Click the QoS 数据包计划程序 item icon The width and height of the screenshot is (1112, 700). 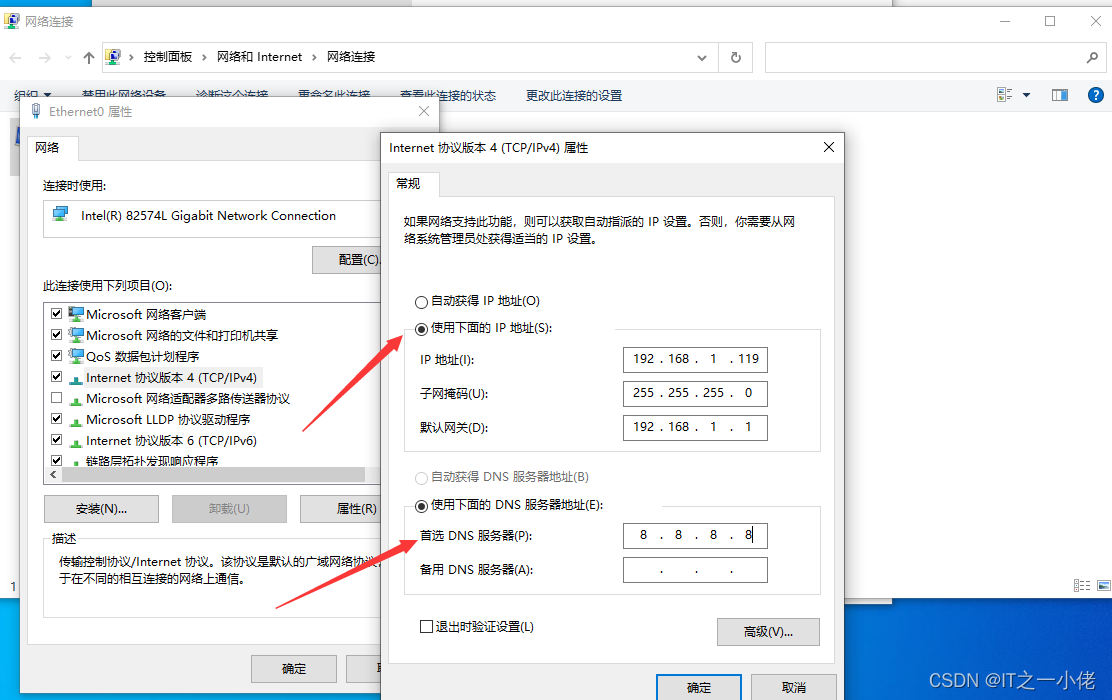pos(76,355)
